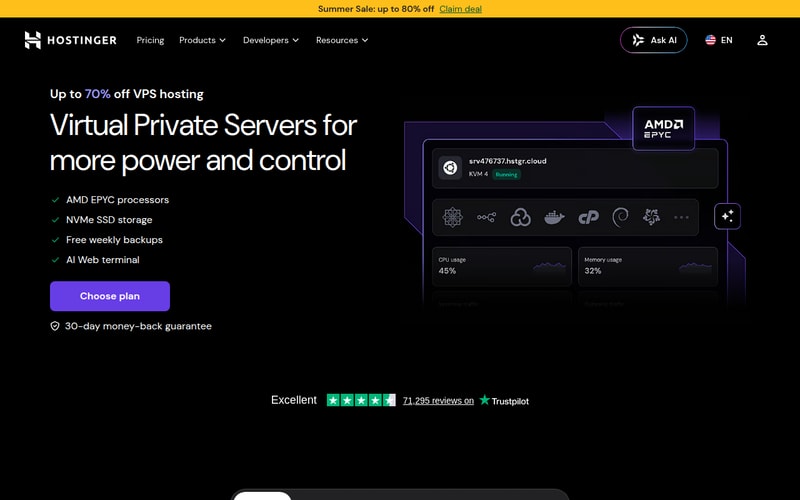Click the Hostinger logo
Screen dimensions: 800x500
coord(70,40)
